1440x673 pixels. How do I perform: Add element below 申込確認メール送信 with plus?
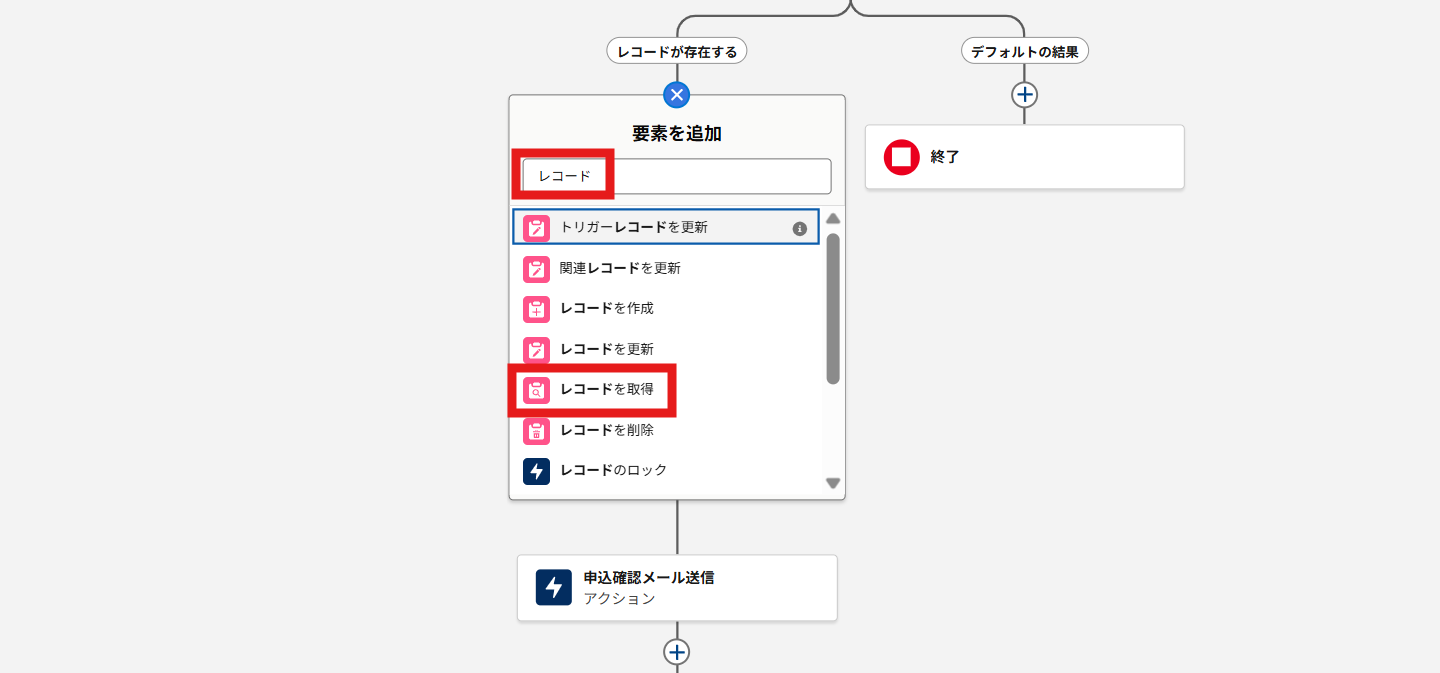tap(677, 652)
